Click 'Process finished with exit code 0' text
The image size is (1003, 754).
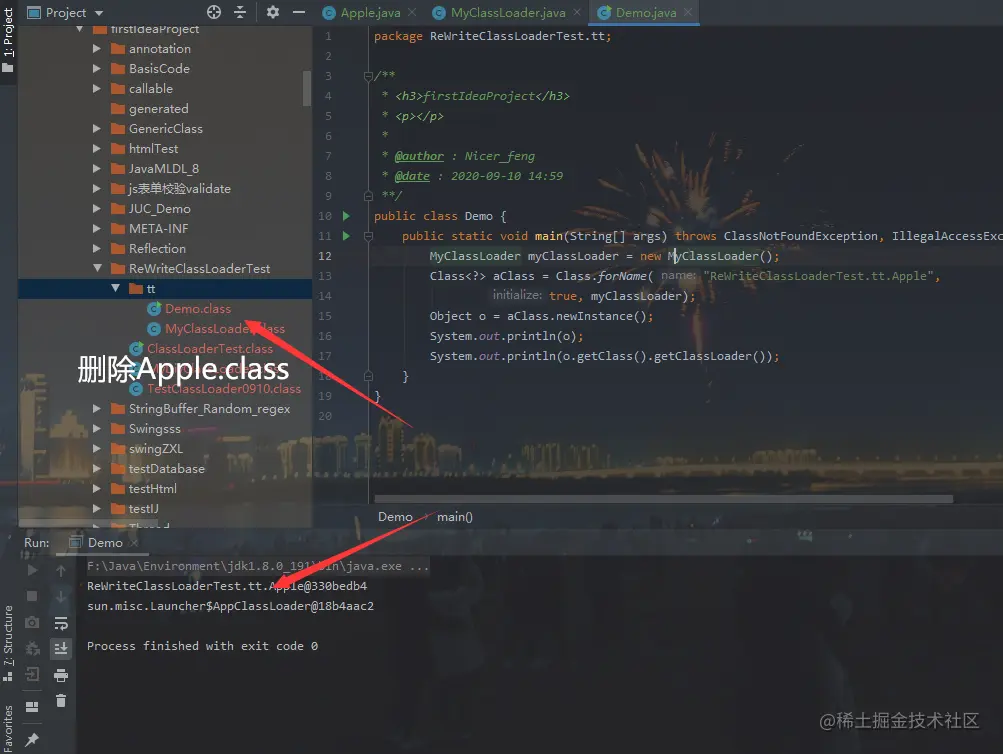[202, 646]
